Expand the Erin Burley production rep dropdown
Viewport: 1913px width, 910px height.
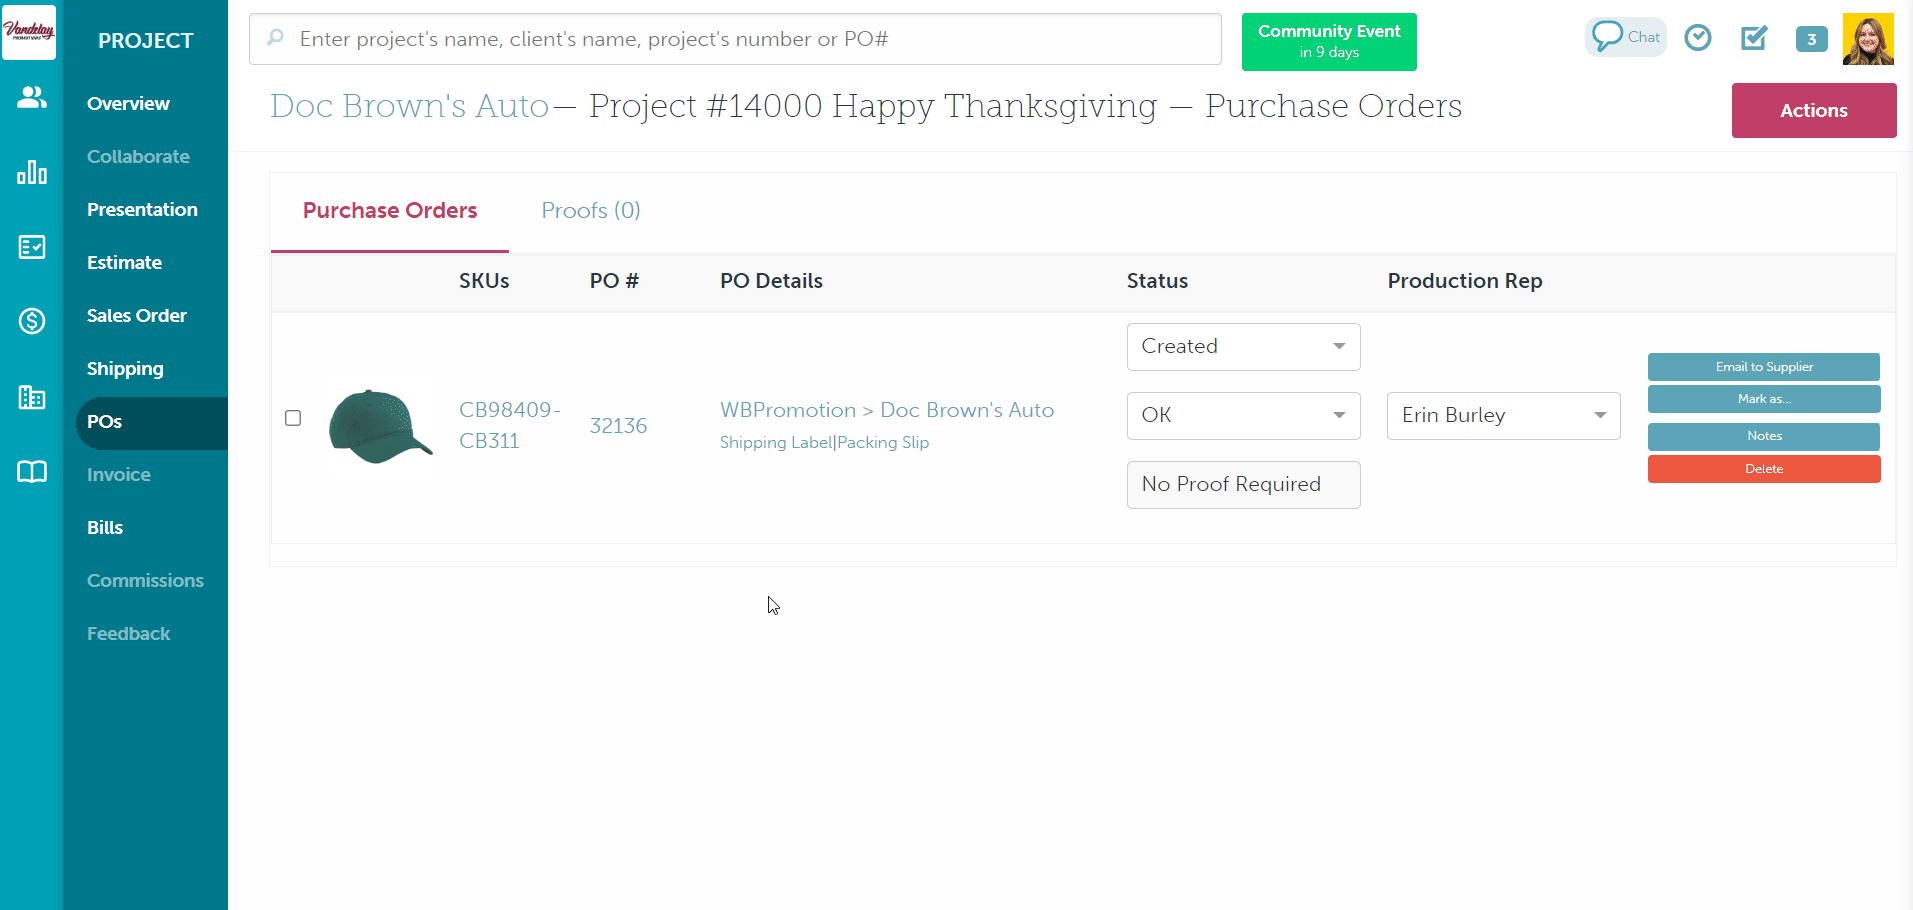(1503, 416)
